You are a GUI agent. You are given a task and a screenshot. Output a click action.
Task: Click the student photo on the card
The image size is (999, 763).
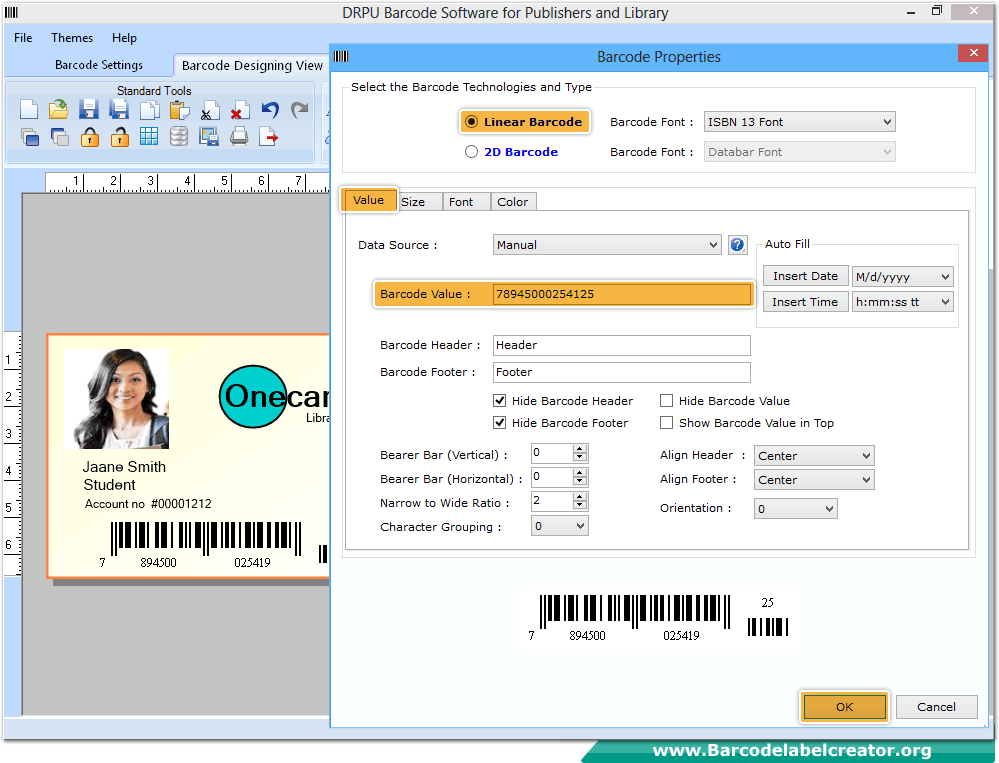coord(119,398)
